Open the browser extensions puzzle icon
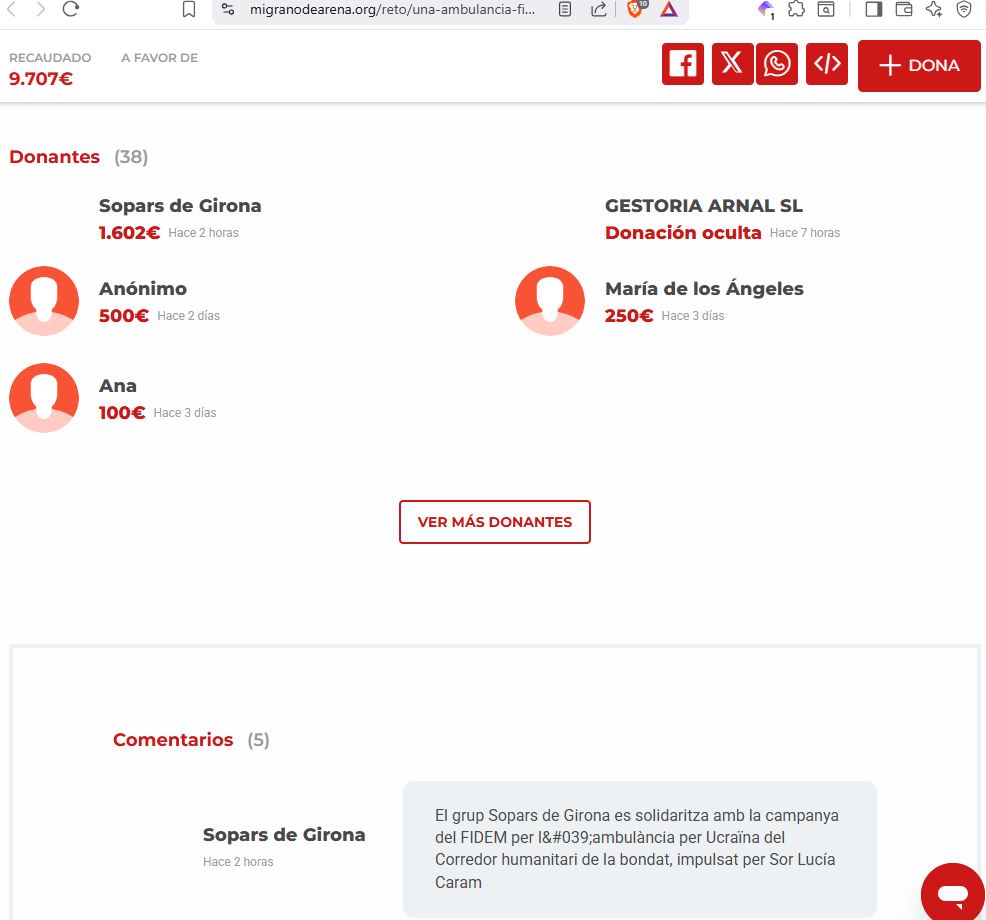The image size is (986, 920). pyautogui.click(x=796, y=9)
